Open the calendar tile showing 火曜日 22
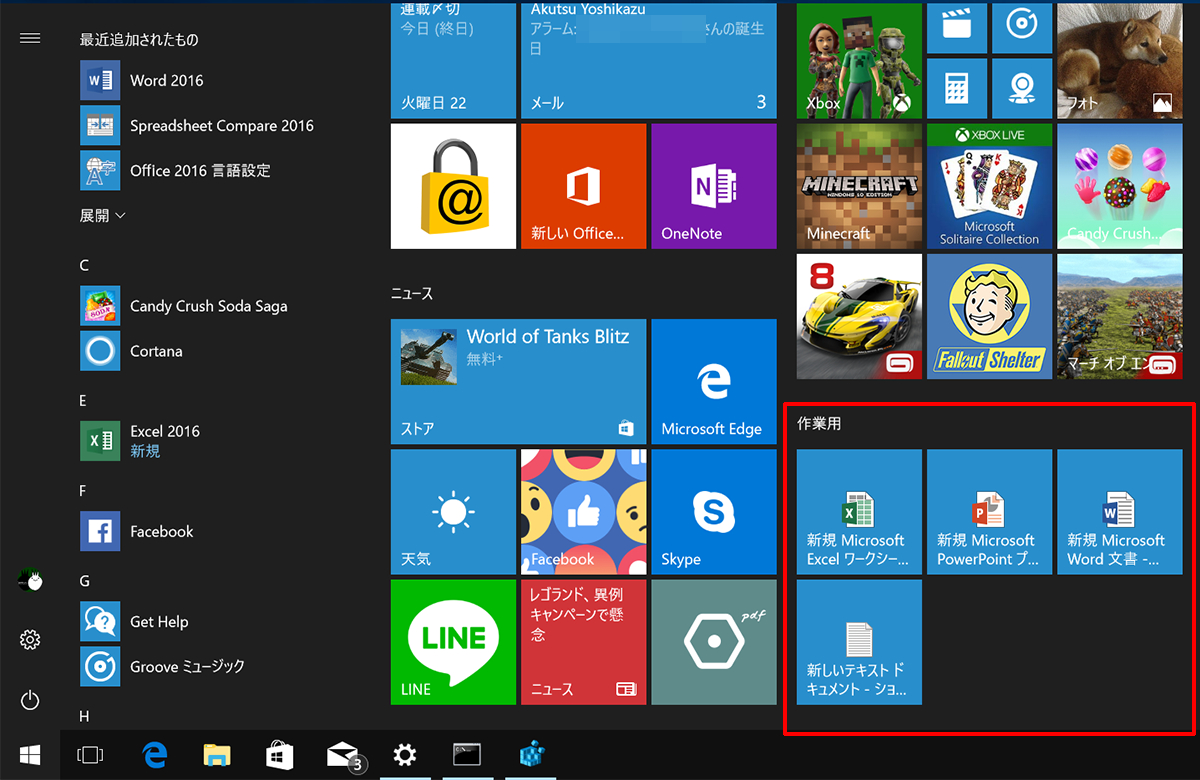This screenshot has width=1200, height=780. click(453, 60)
